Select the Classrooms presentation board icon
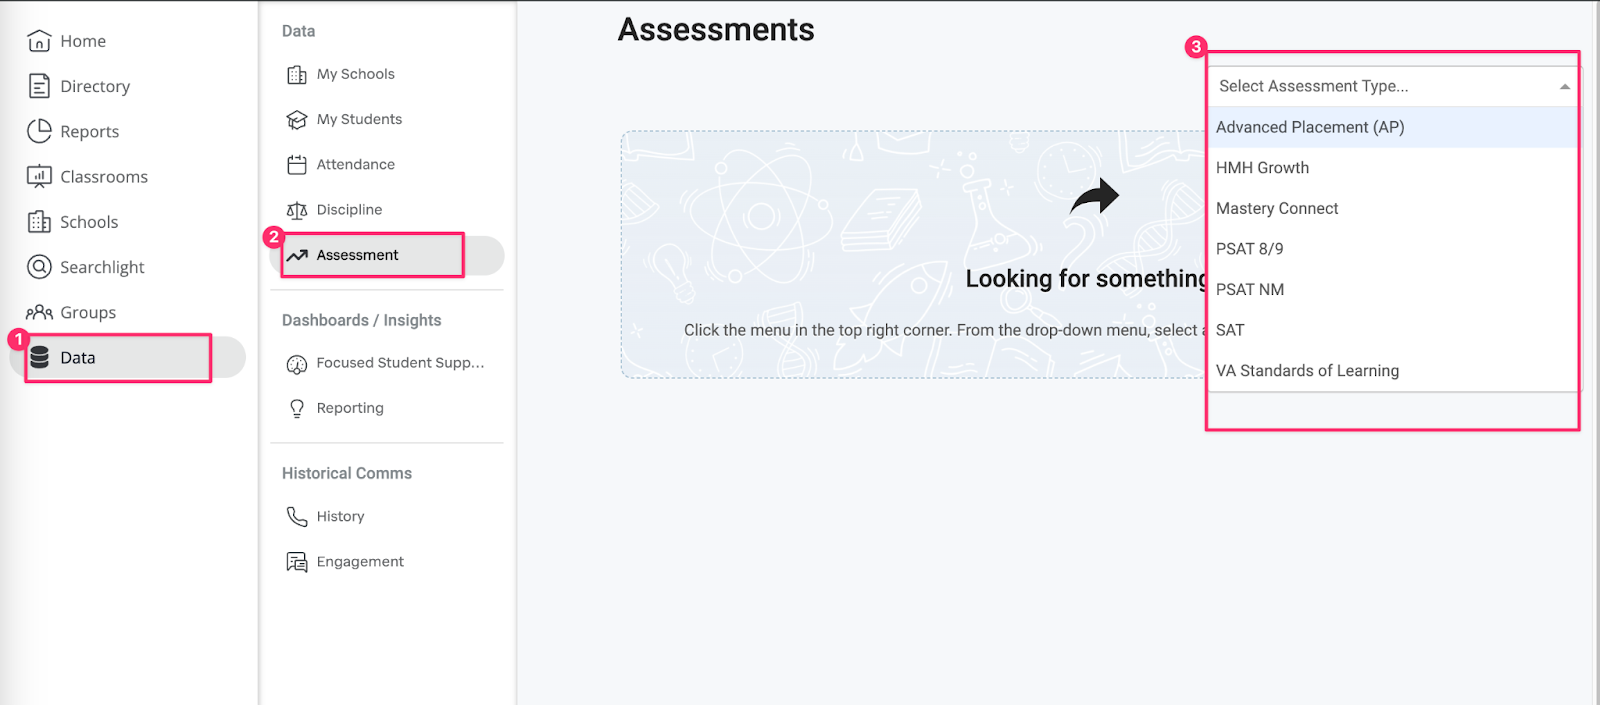The height and width of the screenshot is (705, 1600). (39, 177)
